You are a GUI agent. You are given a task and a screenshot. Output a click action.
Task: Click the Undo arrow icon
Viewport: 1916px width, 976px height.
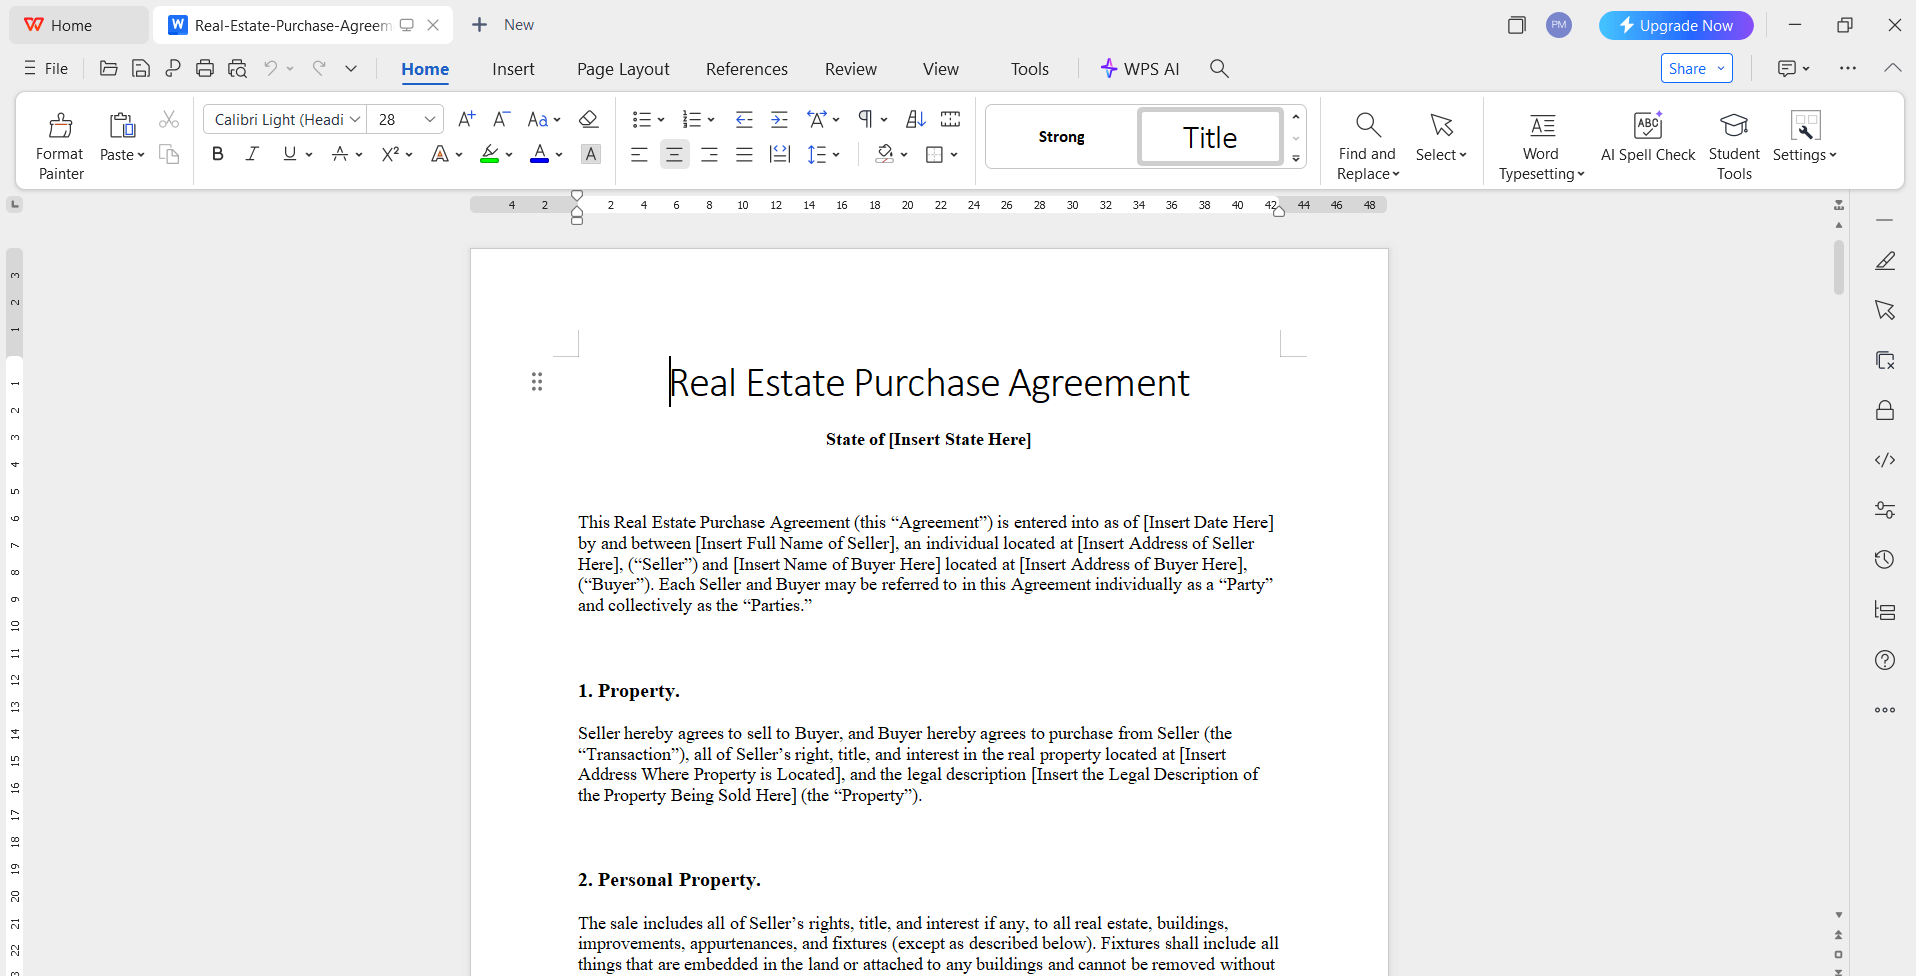click(270, 68)
